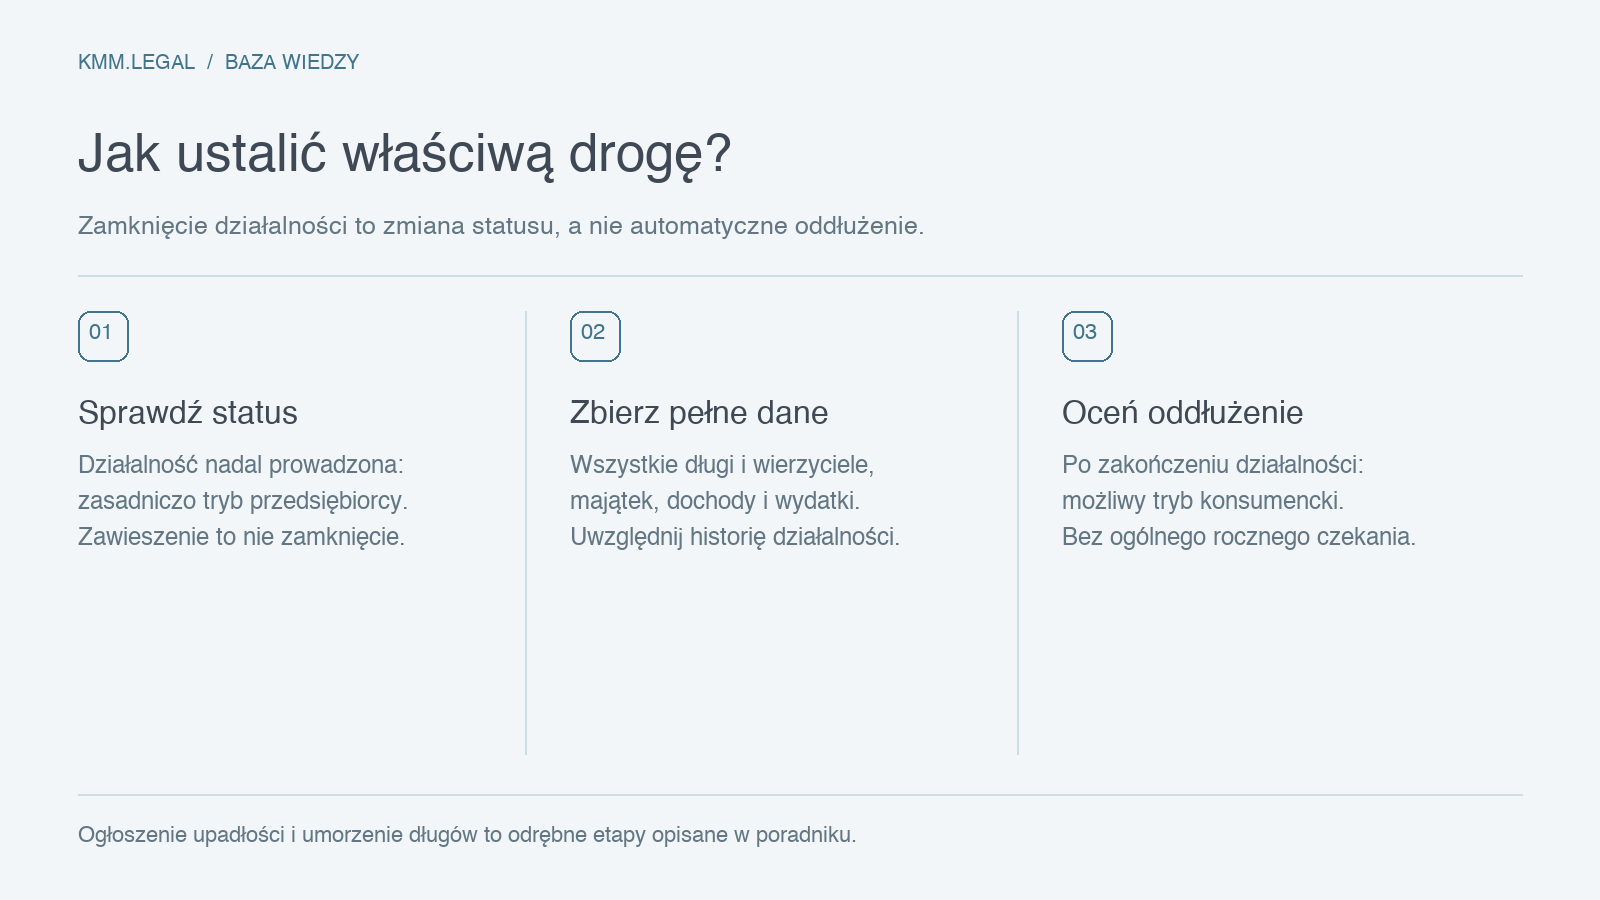
Task: Click the step 02 number badge
Action: (595, 336)
